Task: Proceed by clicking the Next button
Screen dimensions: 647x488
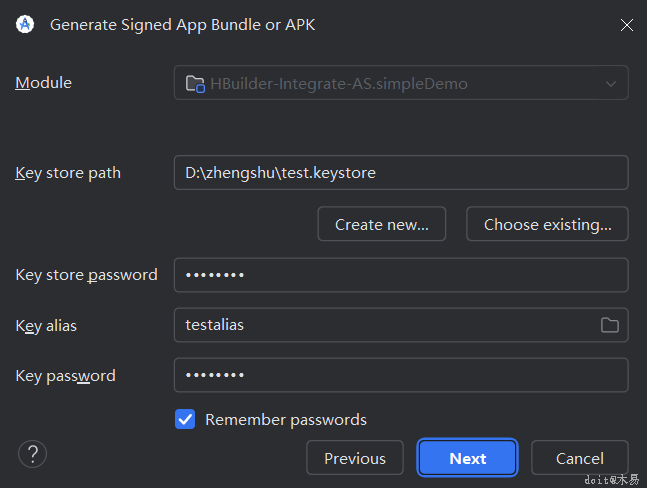Action: pyautogui.click(x=467, y=459)
